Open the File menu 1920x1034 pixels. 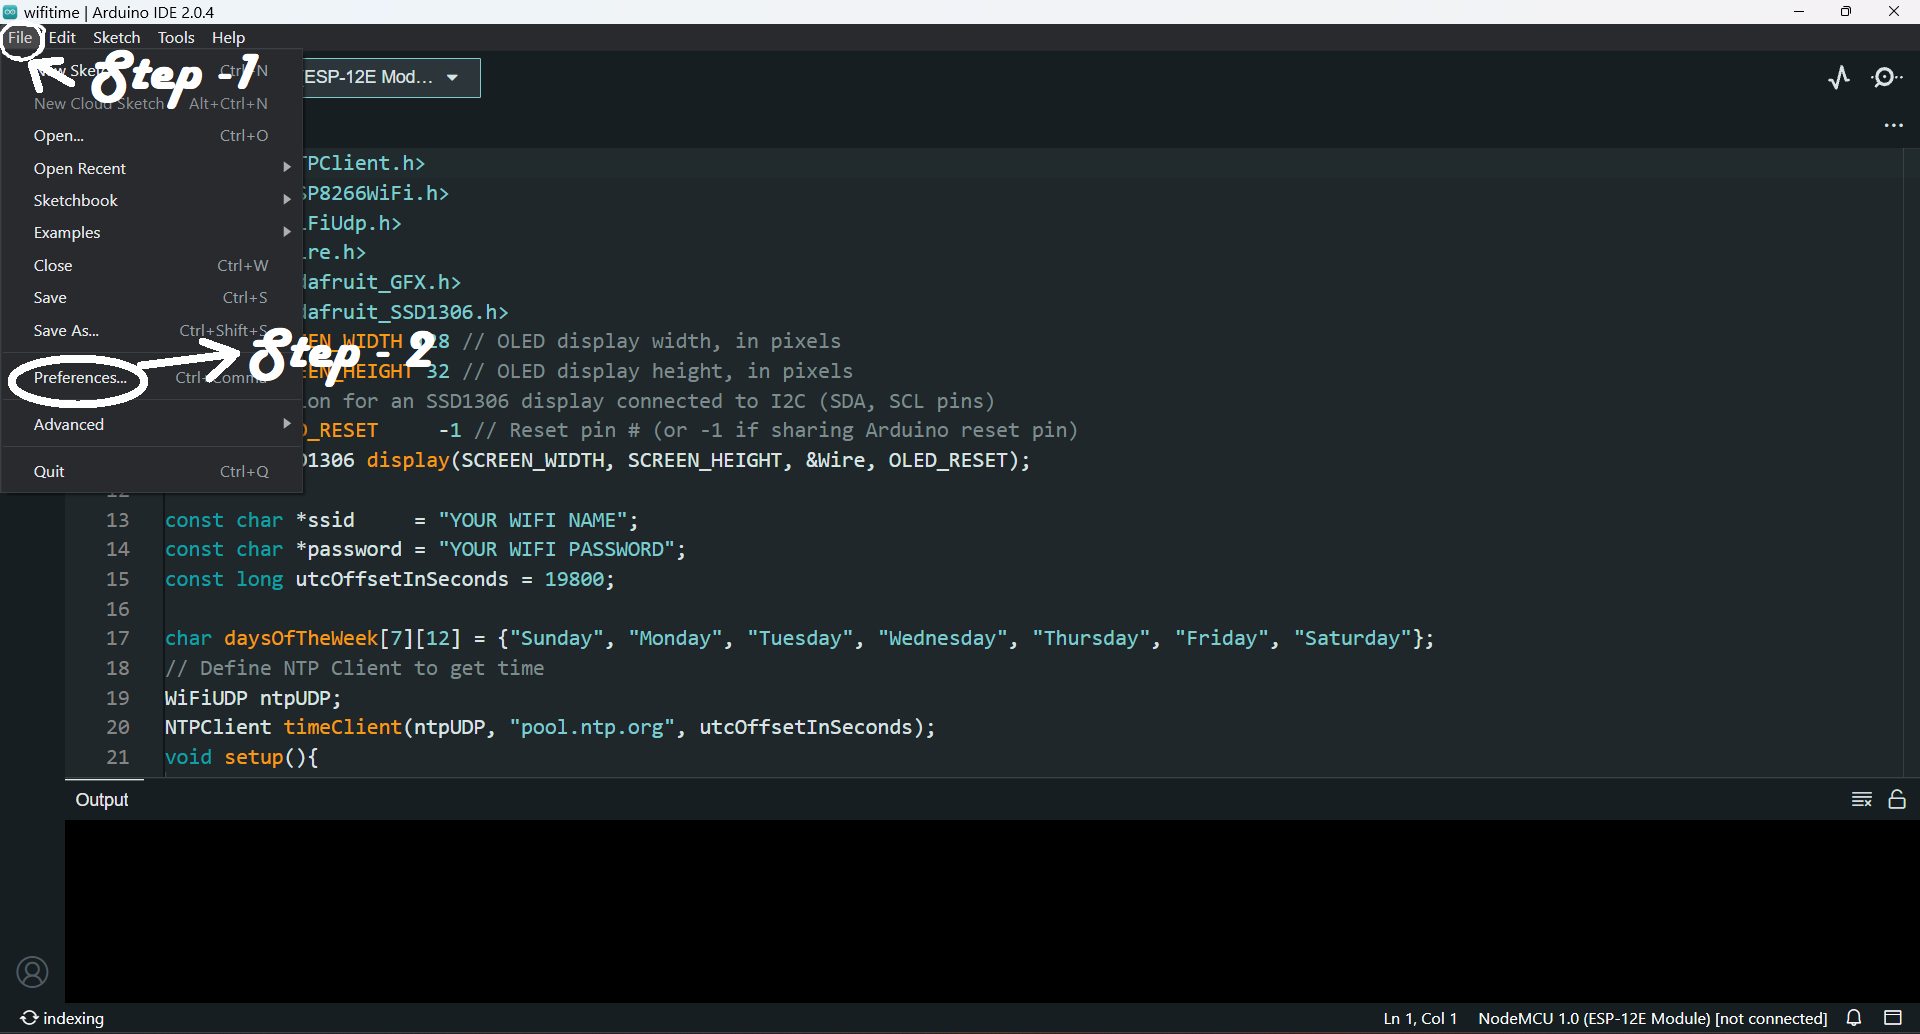tap(20, 37)
